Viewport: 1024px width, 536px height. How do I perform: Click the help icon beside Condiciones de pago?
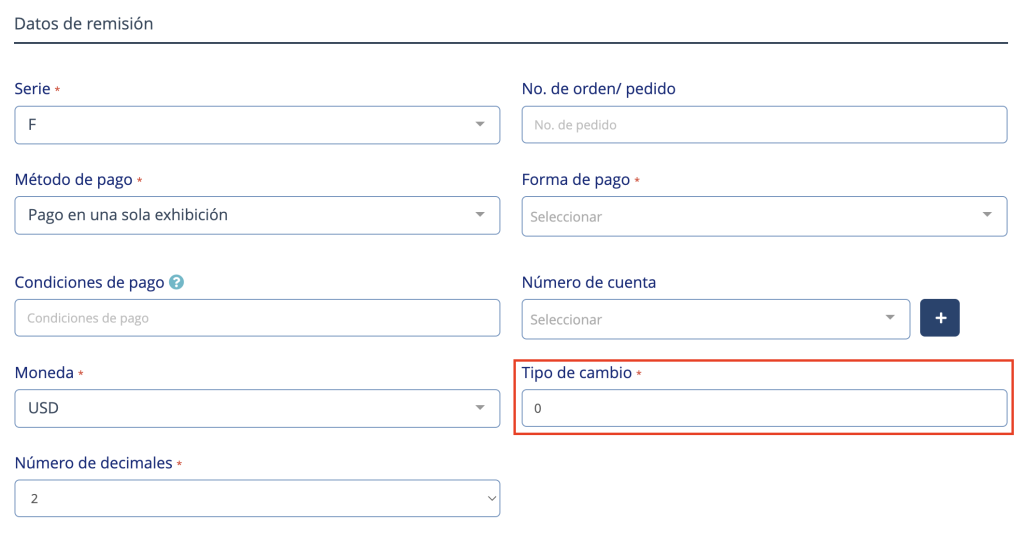point(177,283)
